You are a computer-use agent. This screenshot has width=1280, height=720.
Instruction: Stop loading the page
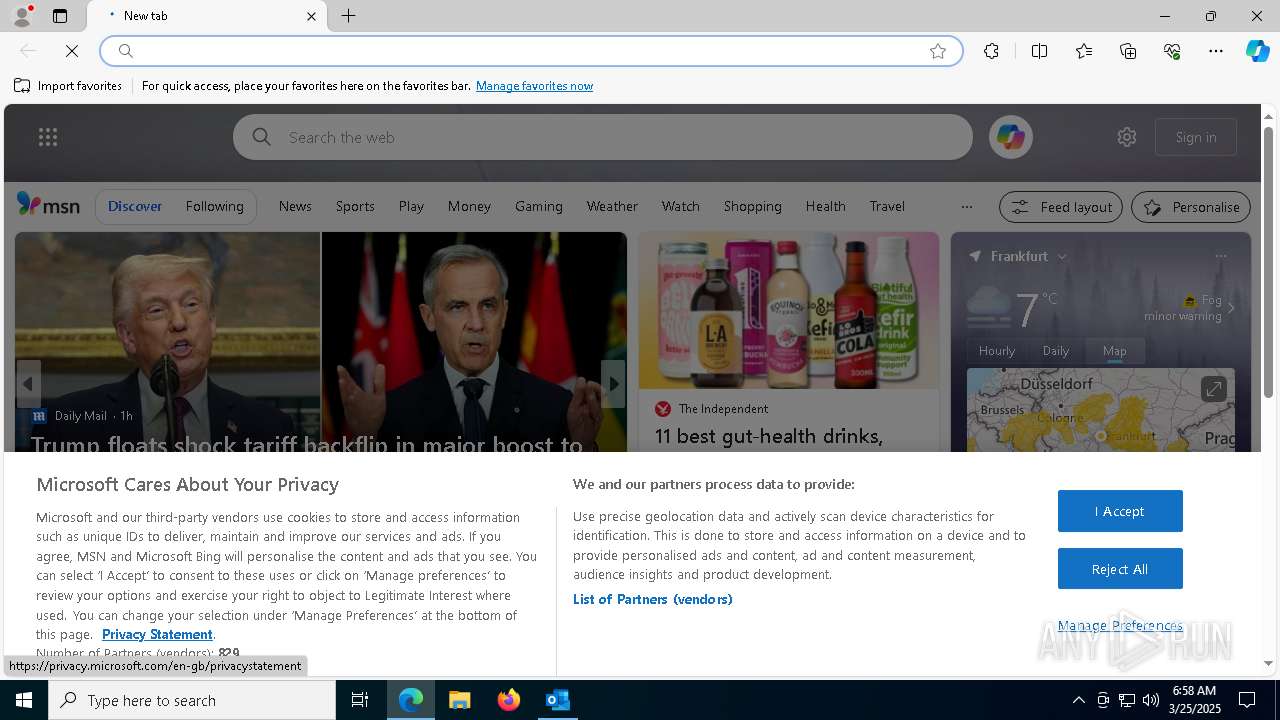point(72,51)
